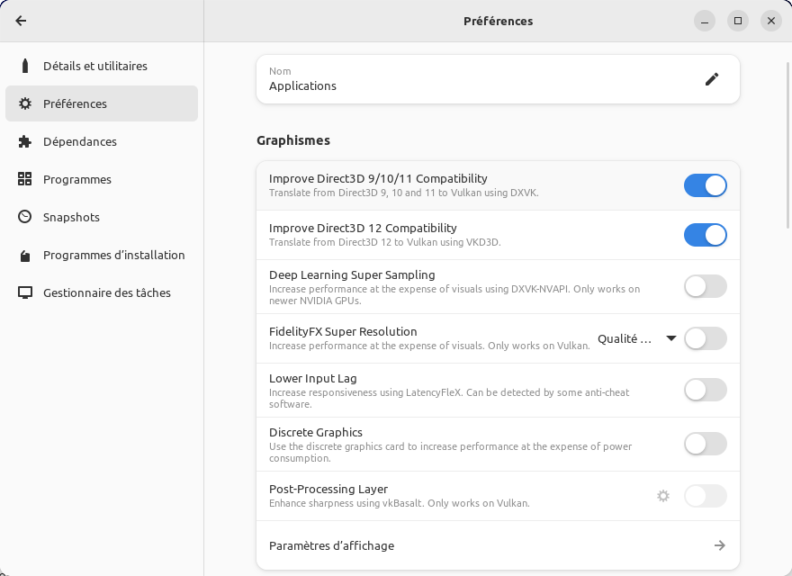
Task: Click the monitor icon for Gestionnaire des tâches
Action: (x=25, y=293)
